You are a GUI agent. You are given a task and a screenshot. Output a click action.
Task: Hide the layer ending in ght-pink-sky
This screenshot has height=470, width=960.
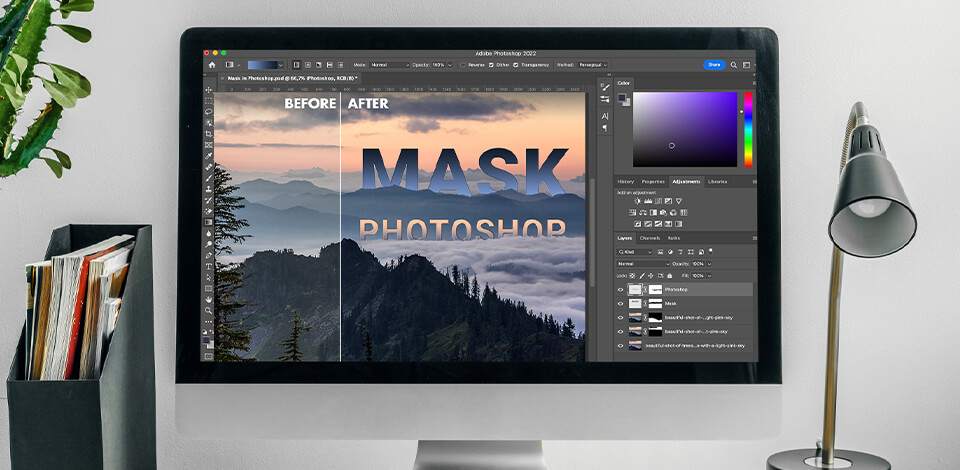(x=621, y=318)
